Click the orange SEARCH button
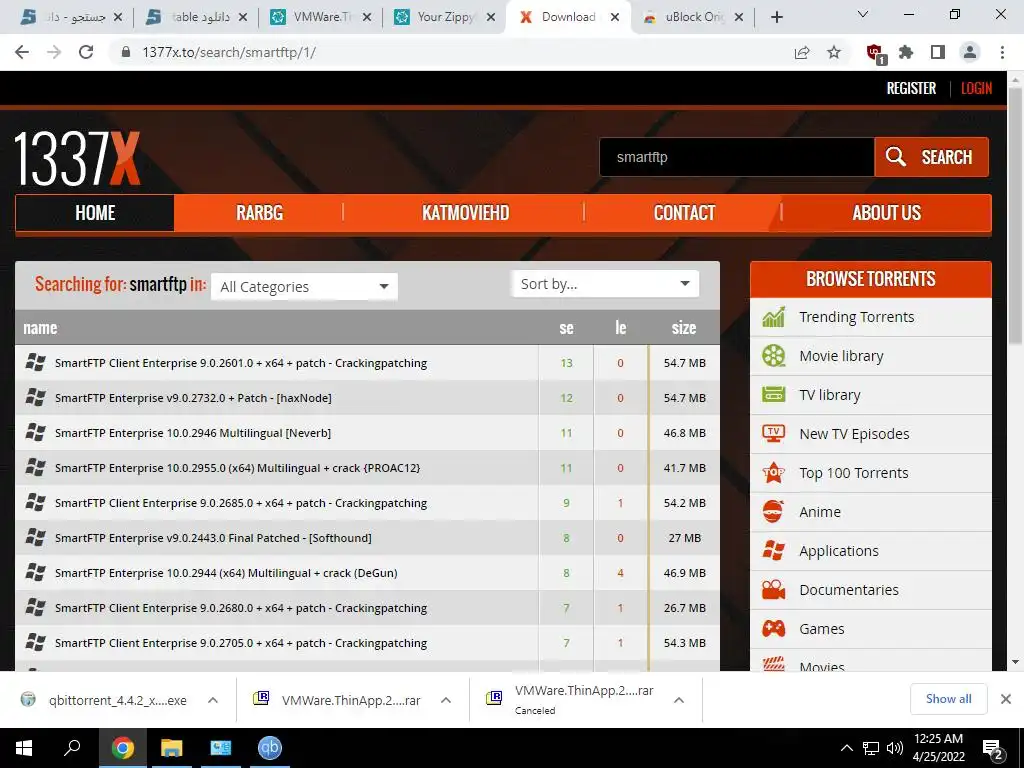Image resolution: width=1024 pixels, height=768 pixels. click(x=931, y=157)
